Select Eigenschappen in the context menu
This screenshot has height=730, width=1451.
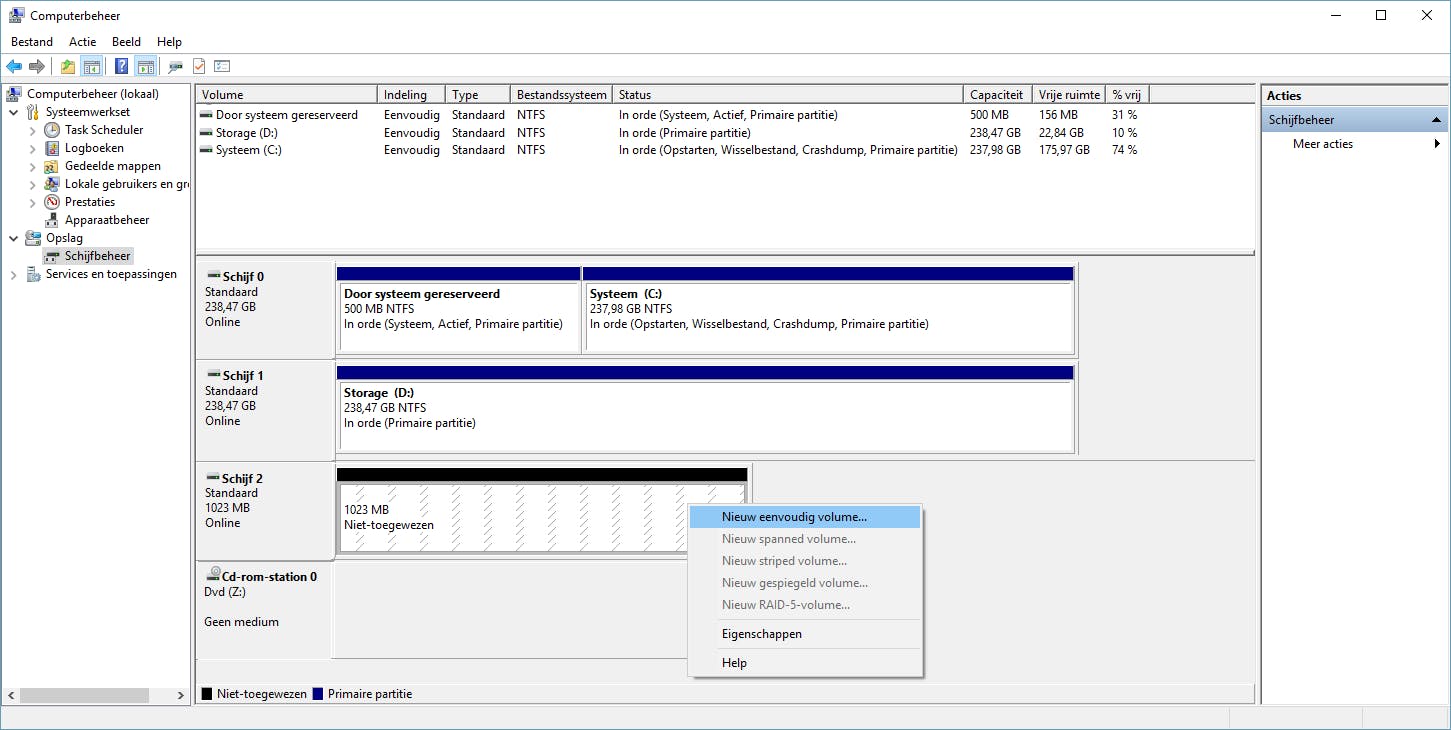pos(761,634)
